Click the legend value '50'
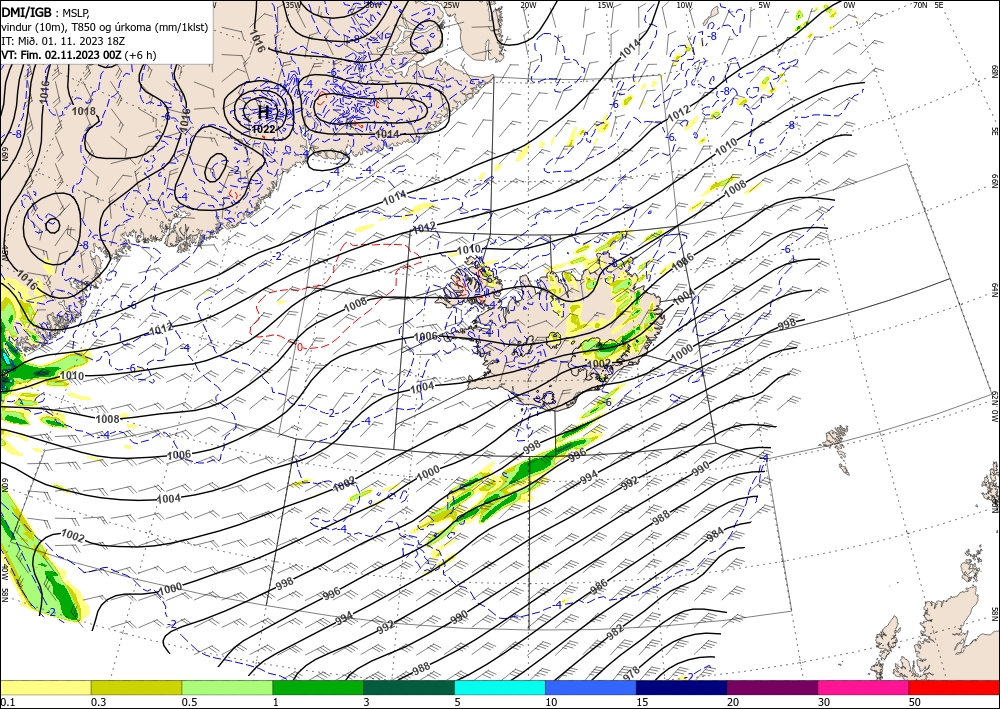Image resolution: width=1000 pixels, height=709 pixels. click(x=915, y=702)
